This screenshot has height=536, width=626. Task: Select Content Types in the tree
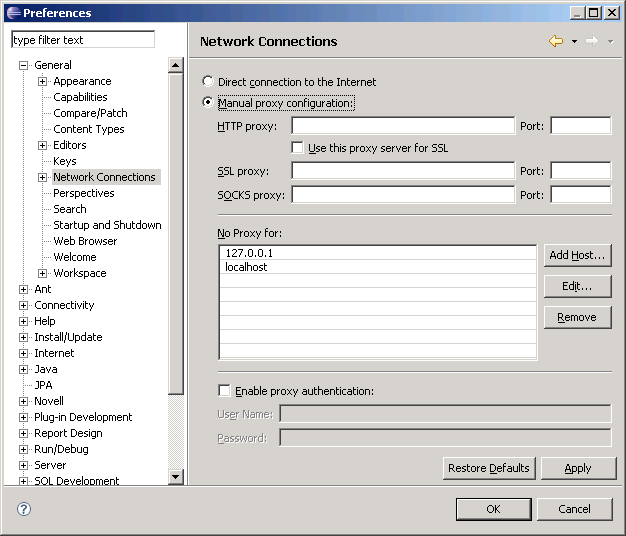coord(89,129)
